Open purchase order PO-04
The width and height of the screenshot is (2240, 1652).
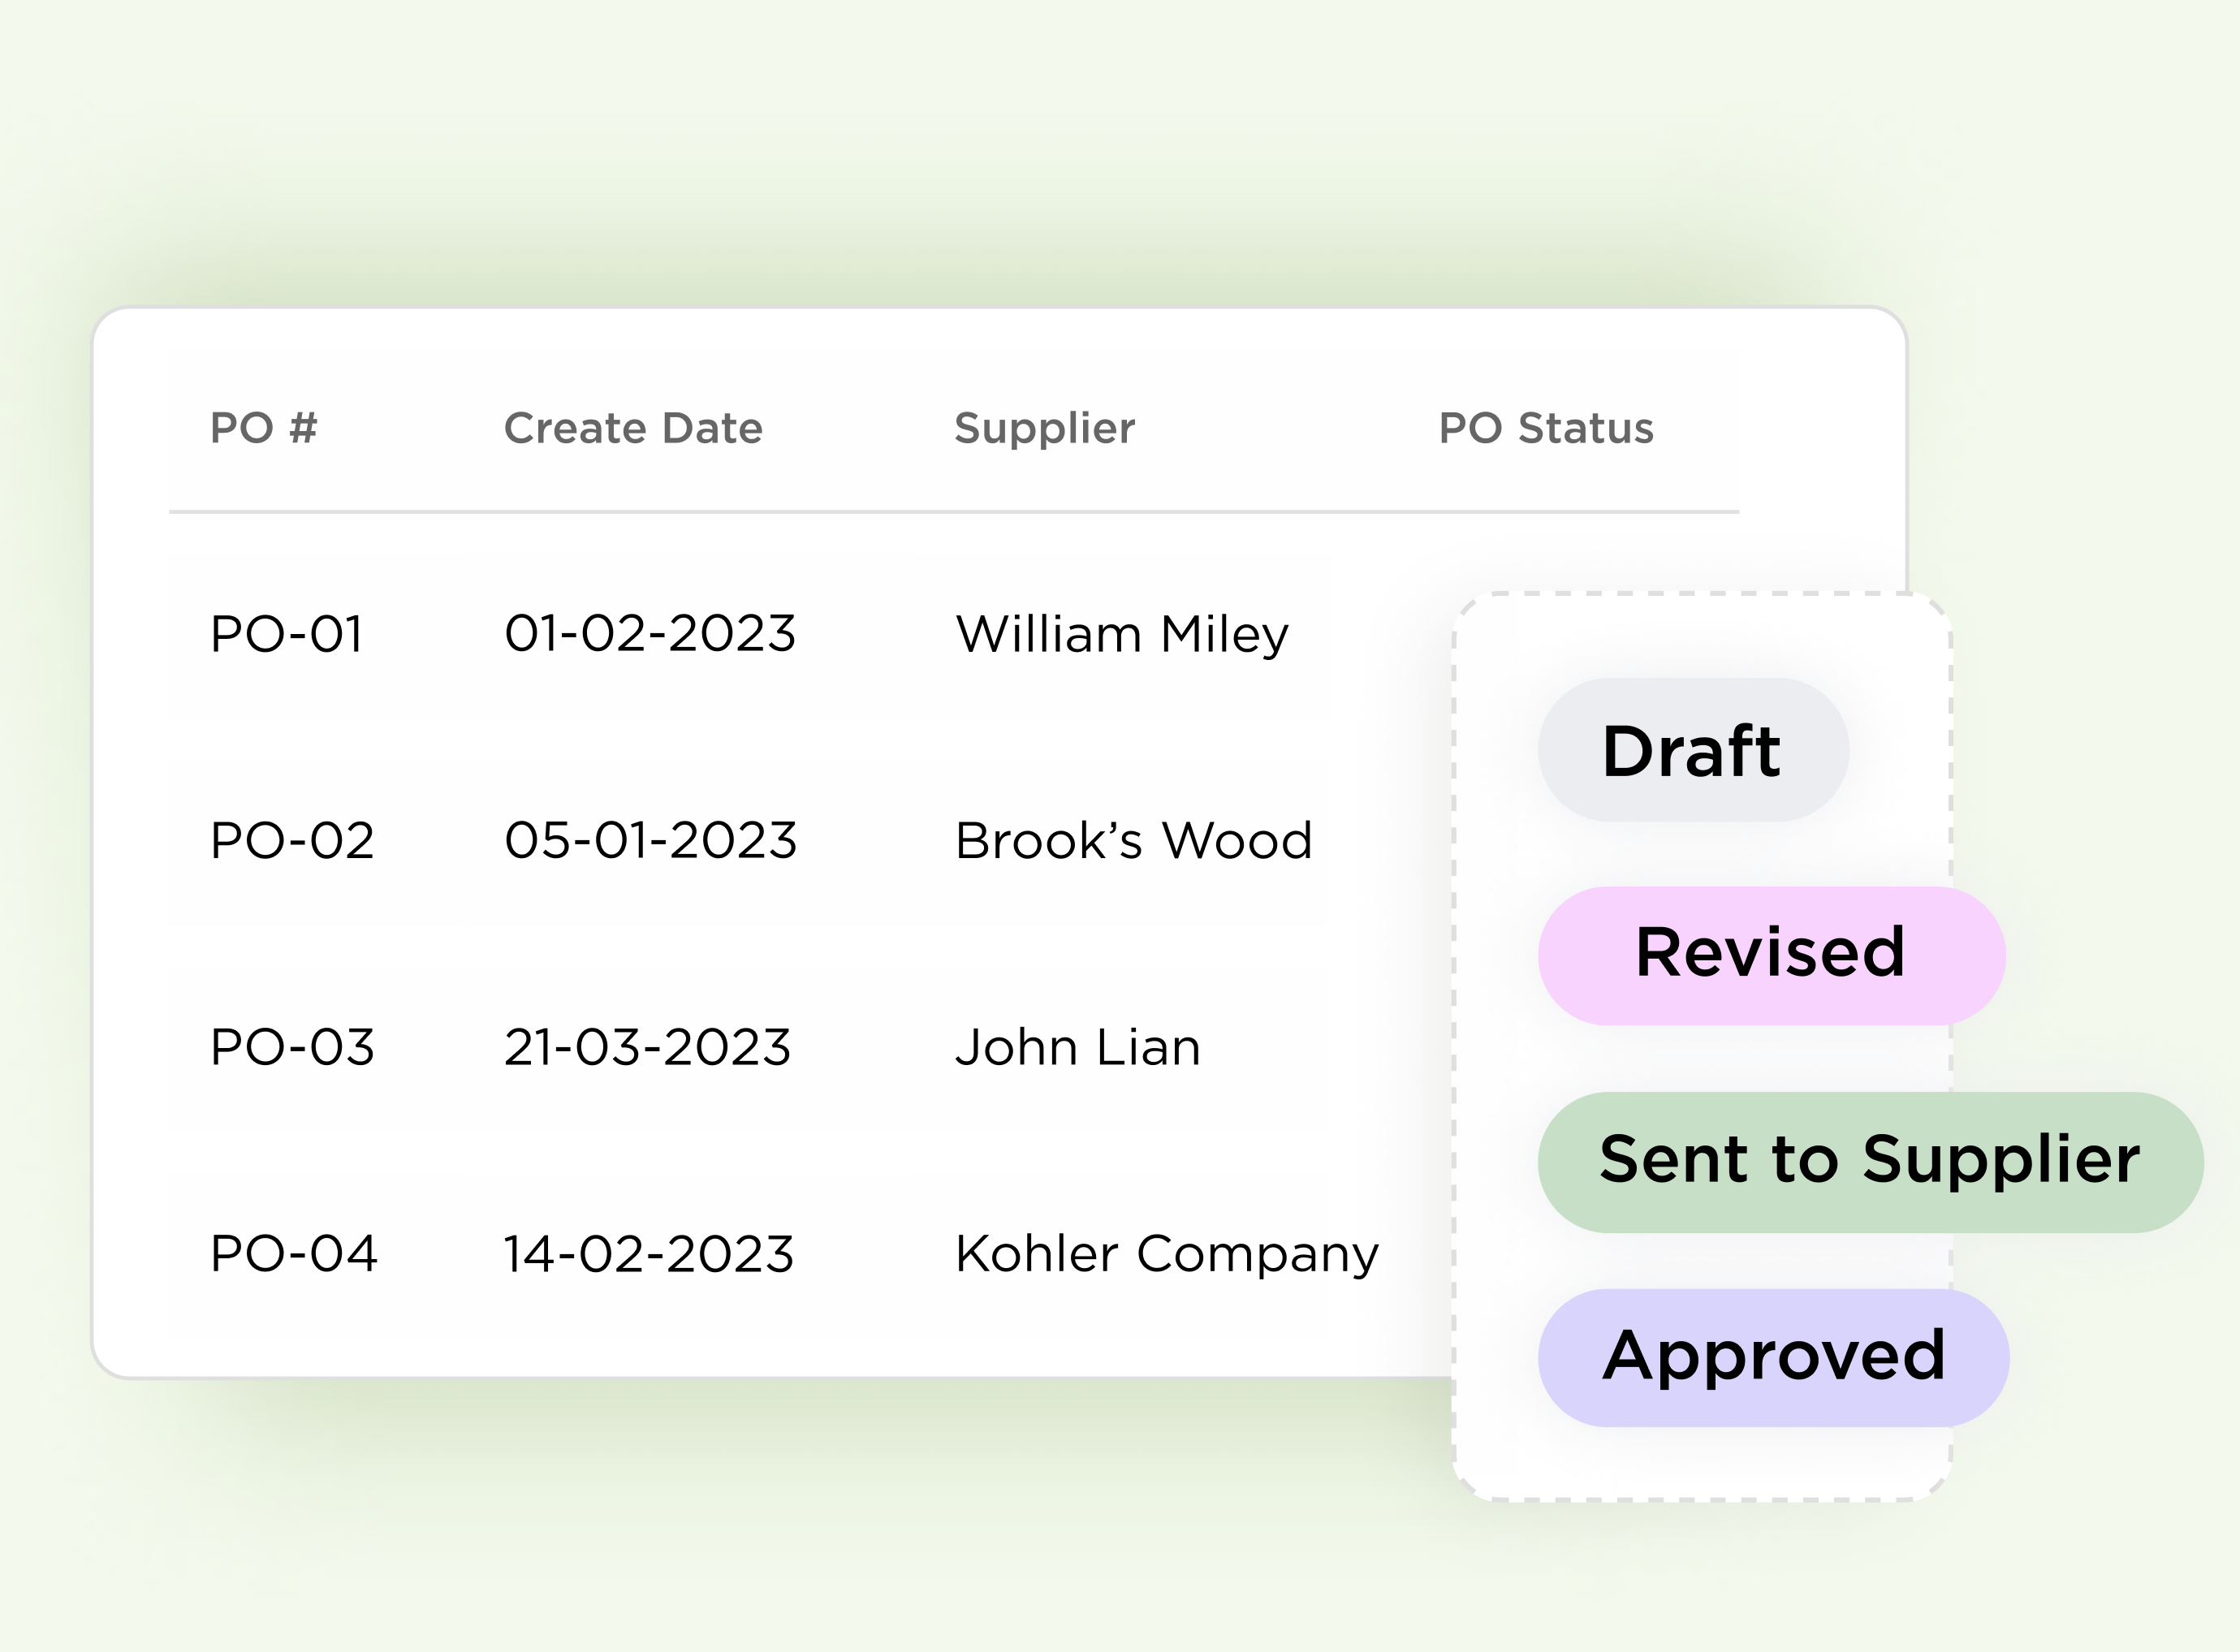coord(294,1253)
